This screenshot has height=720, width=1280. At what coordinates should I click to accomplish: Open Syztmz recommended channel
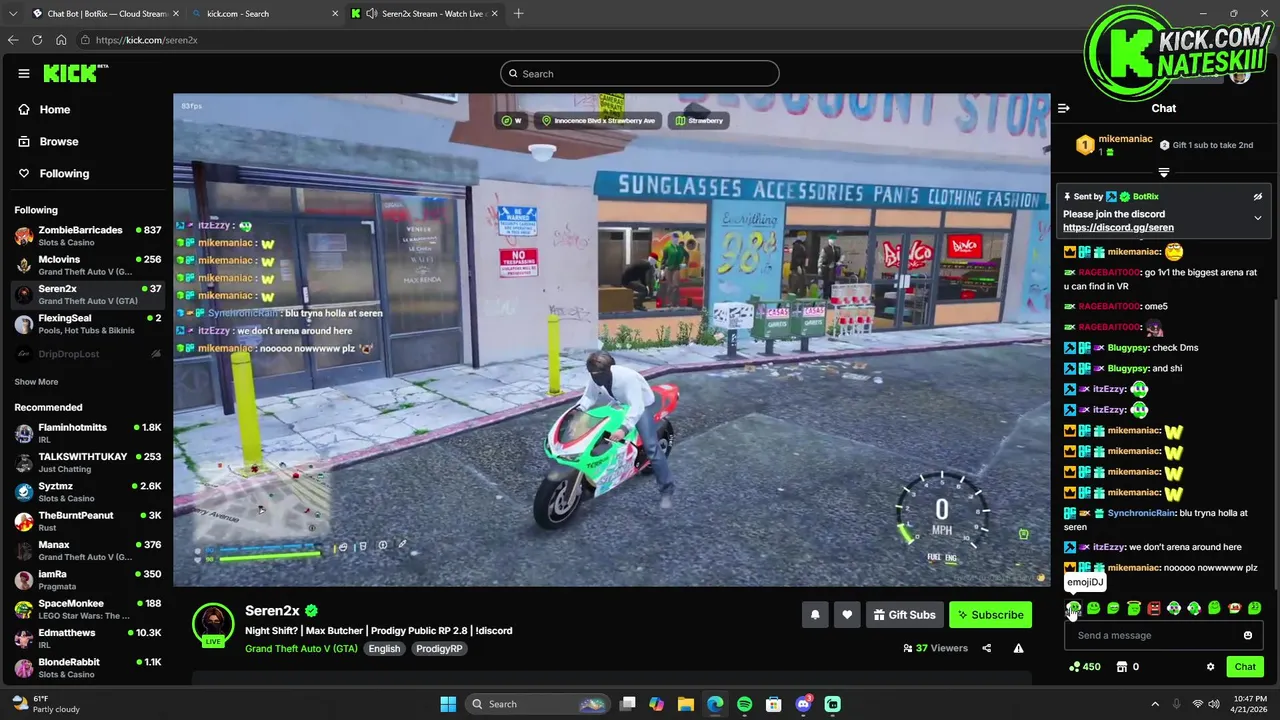click(88, 492)
